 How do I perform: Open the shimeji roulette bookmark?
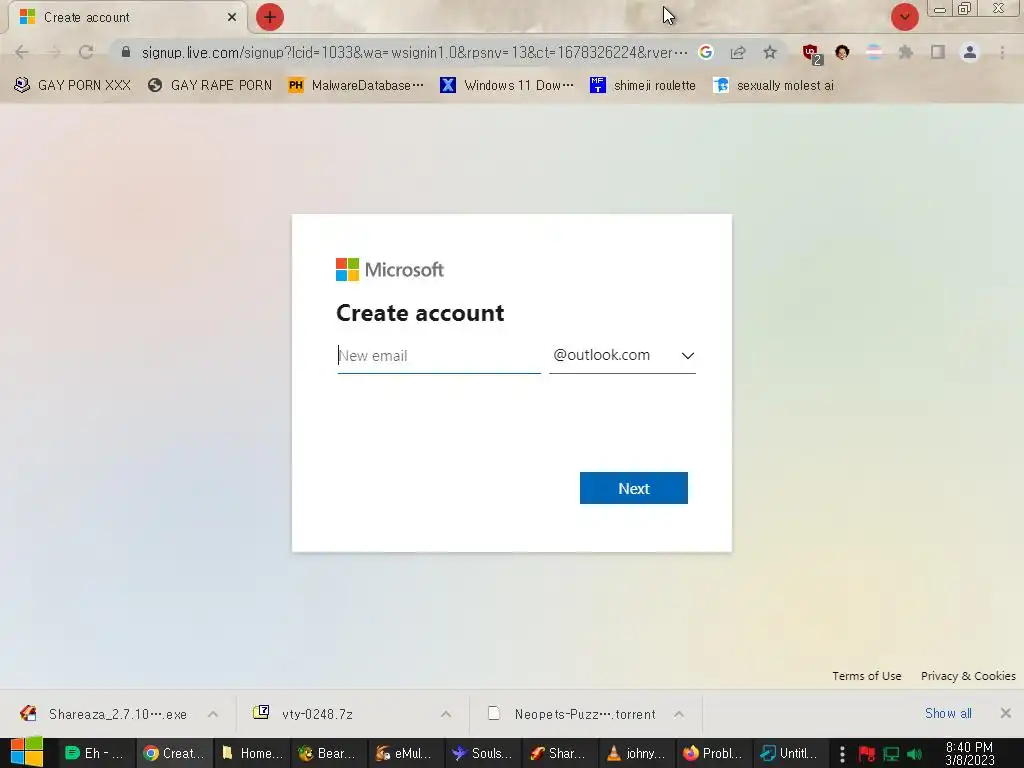643,86
